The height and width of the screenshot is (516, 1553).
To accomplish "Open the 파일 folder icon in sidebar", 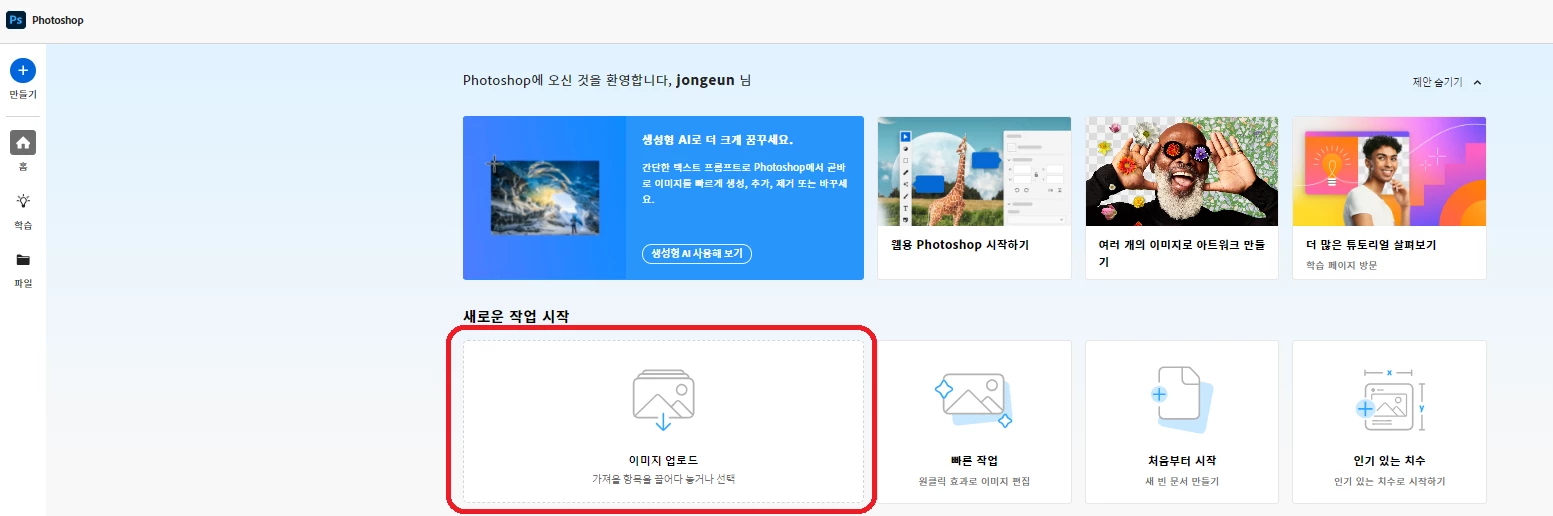I will point(23,260).
